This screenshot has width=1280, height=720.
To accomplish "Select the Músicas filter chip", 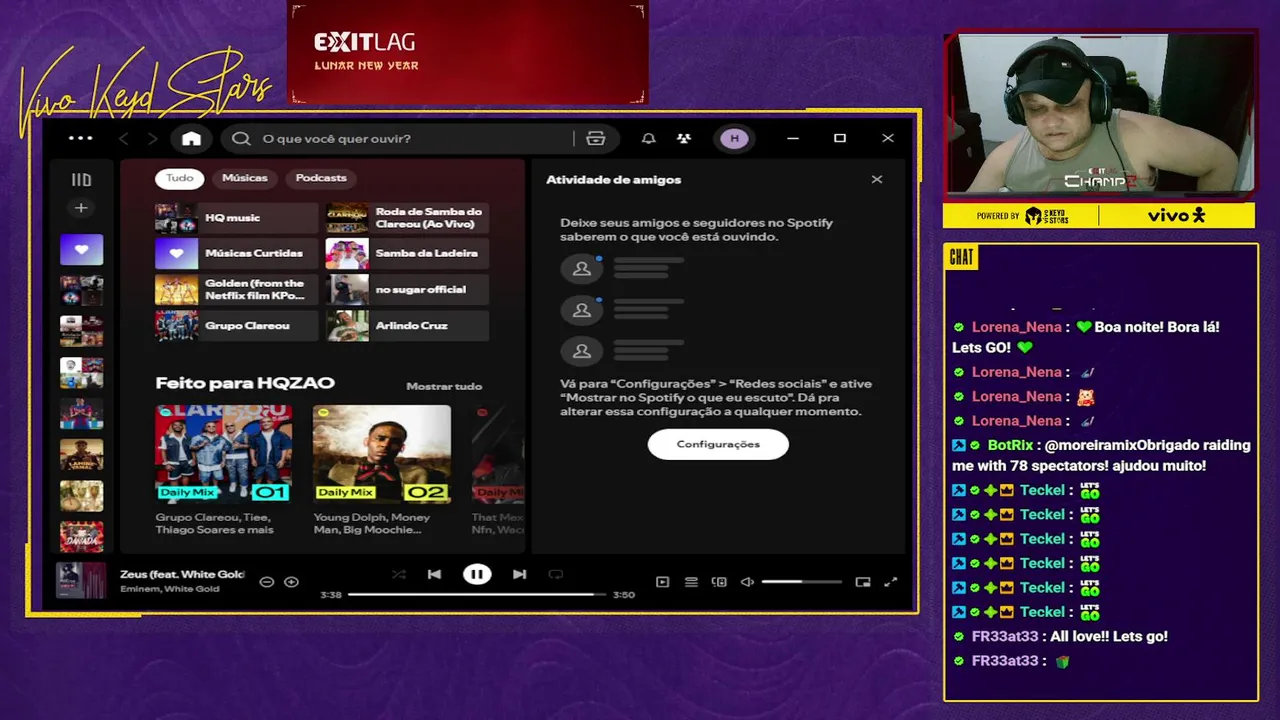I will 245,178.
